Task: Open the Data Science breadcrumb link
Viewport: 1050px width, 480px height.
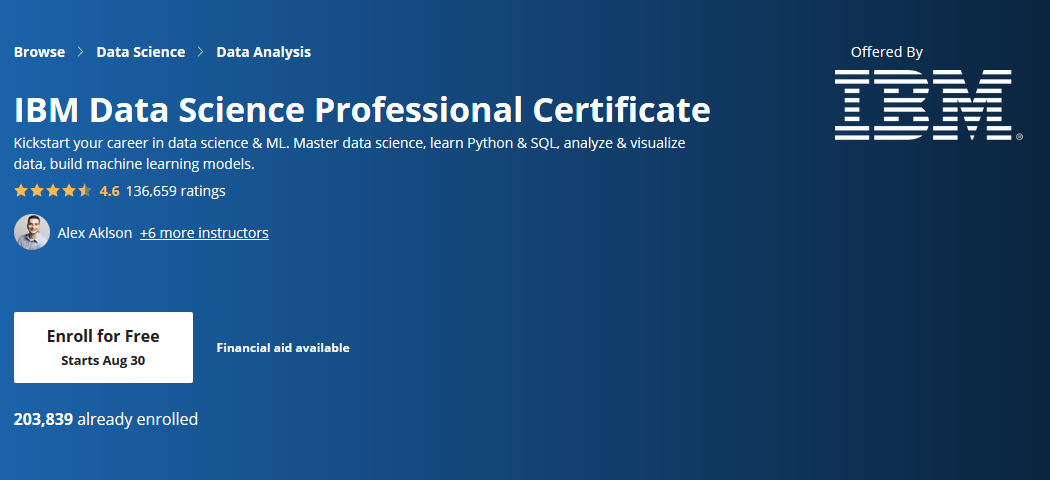Action: [141, 52]
